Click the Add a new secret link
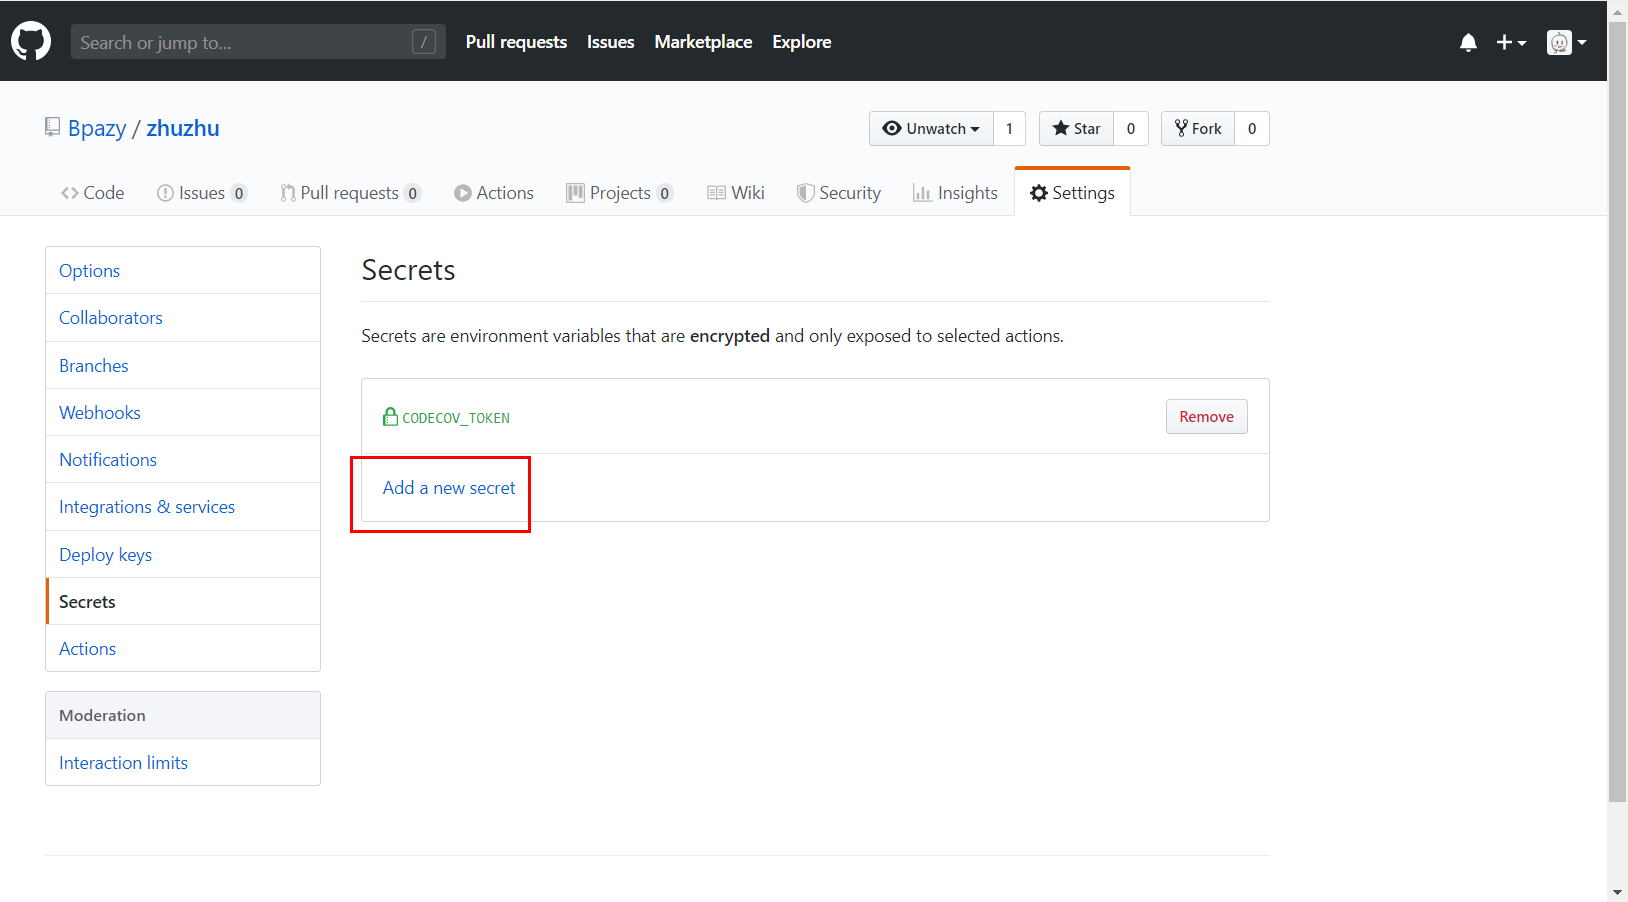 click(x=448, y=487)
